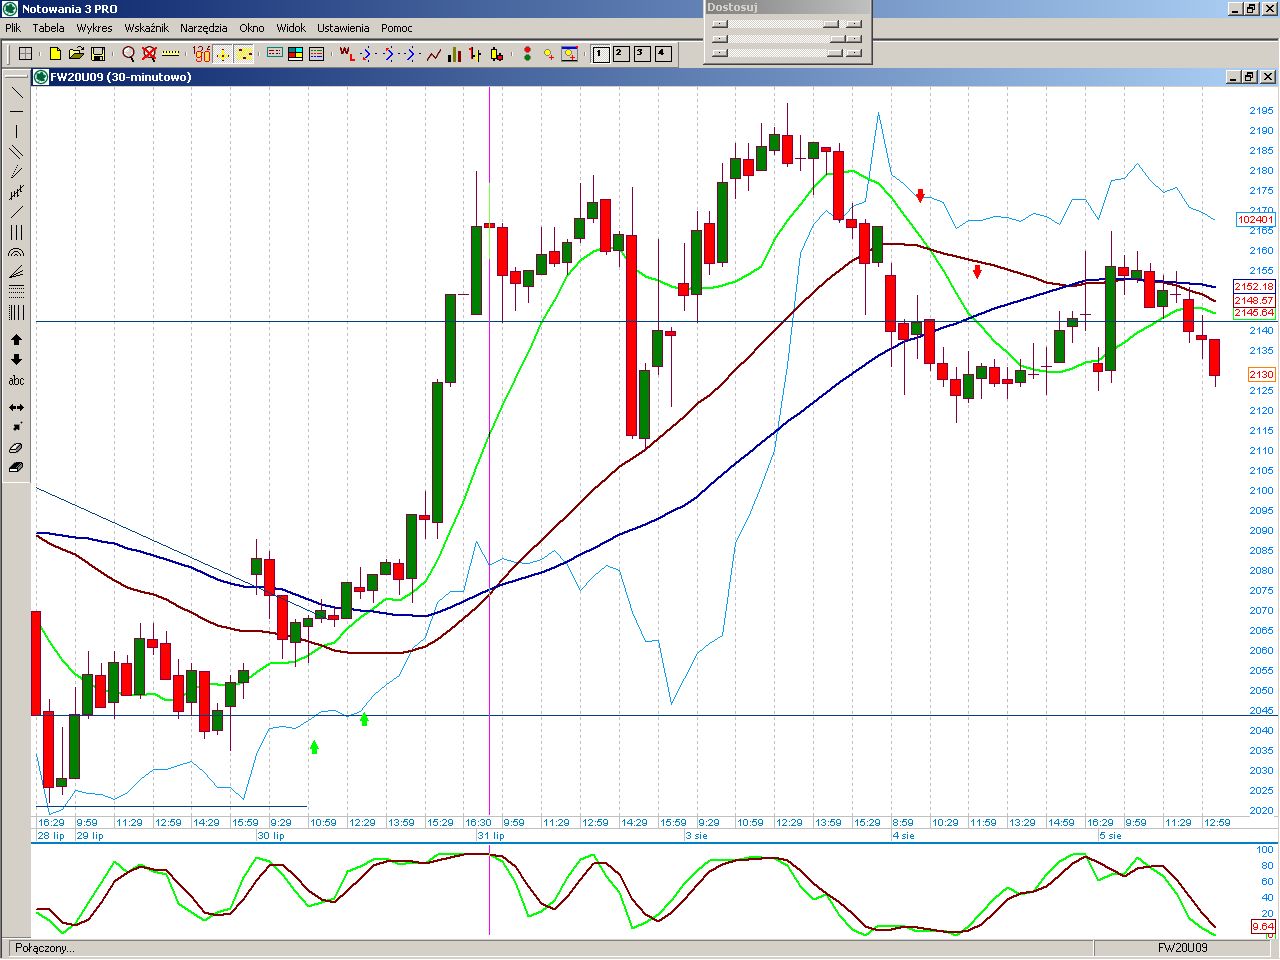Click the Notowania 3 PRO application icon
Viewport: 1280px width, 960px height.
click(10, 9)
